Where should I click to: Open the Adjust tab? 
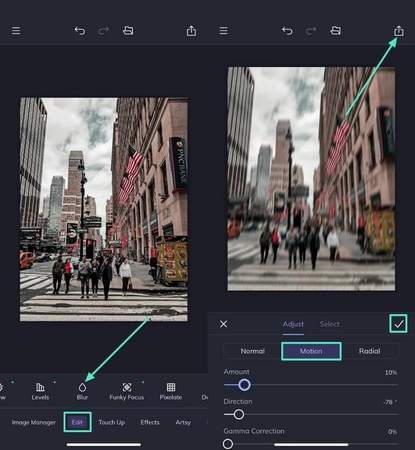coord(293,324)
